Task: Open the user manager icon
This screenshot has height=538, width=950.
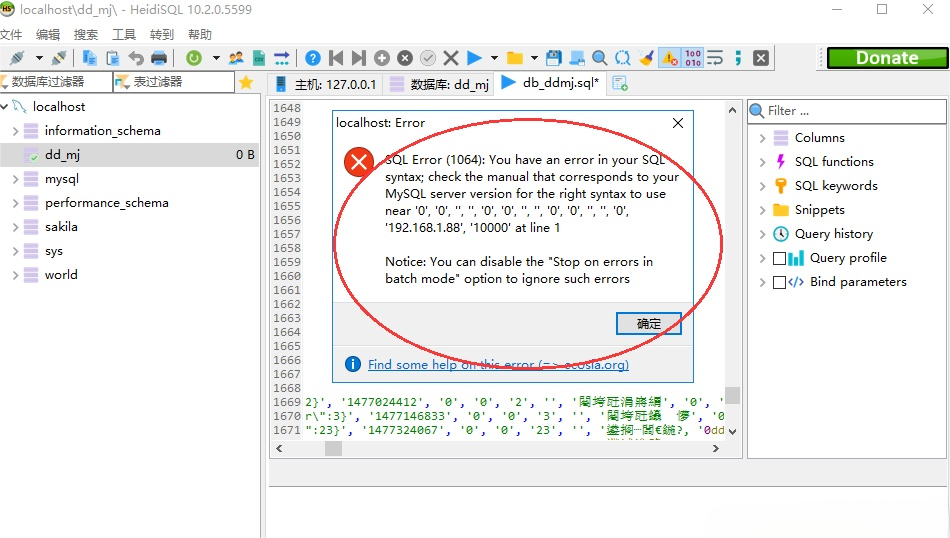Action: click(x=236, y=58)
